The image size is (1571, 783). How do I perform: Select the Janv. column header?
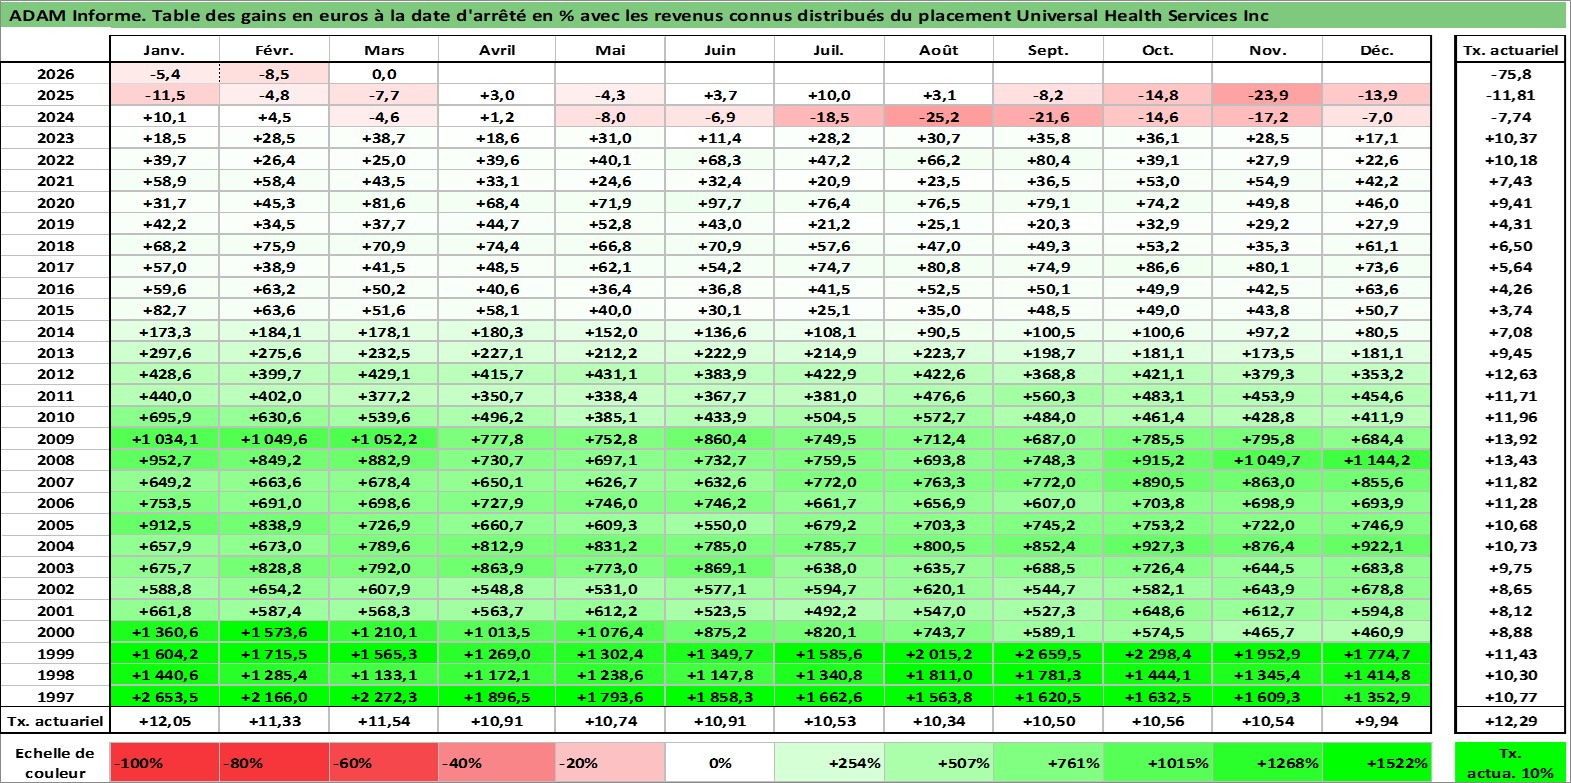point(164,50)
